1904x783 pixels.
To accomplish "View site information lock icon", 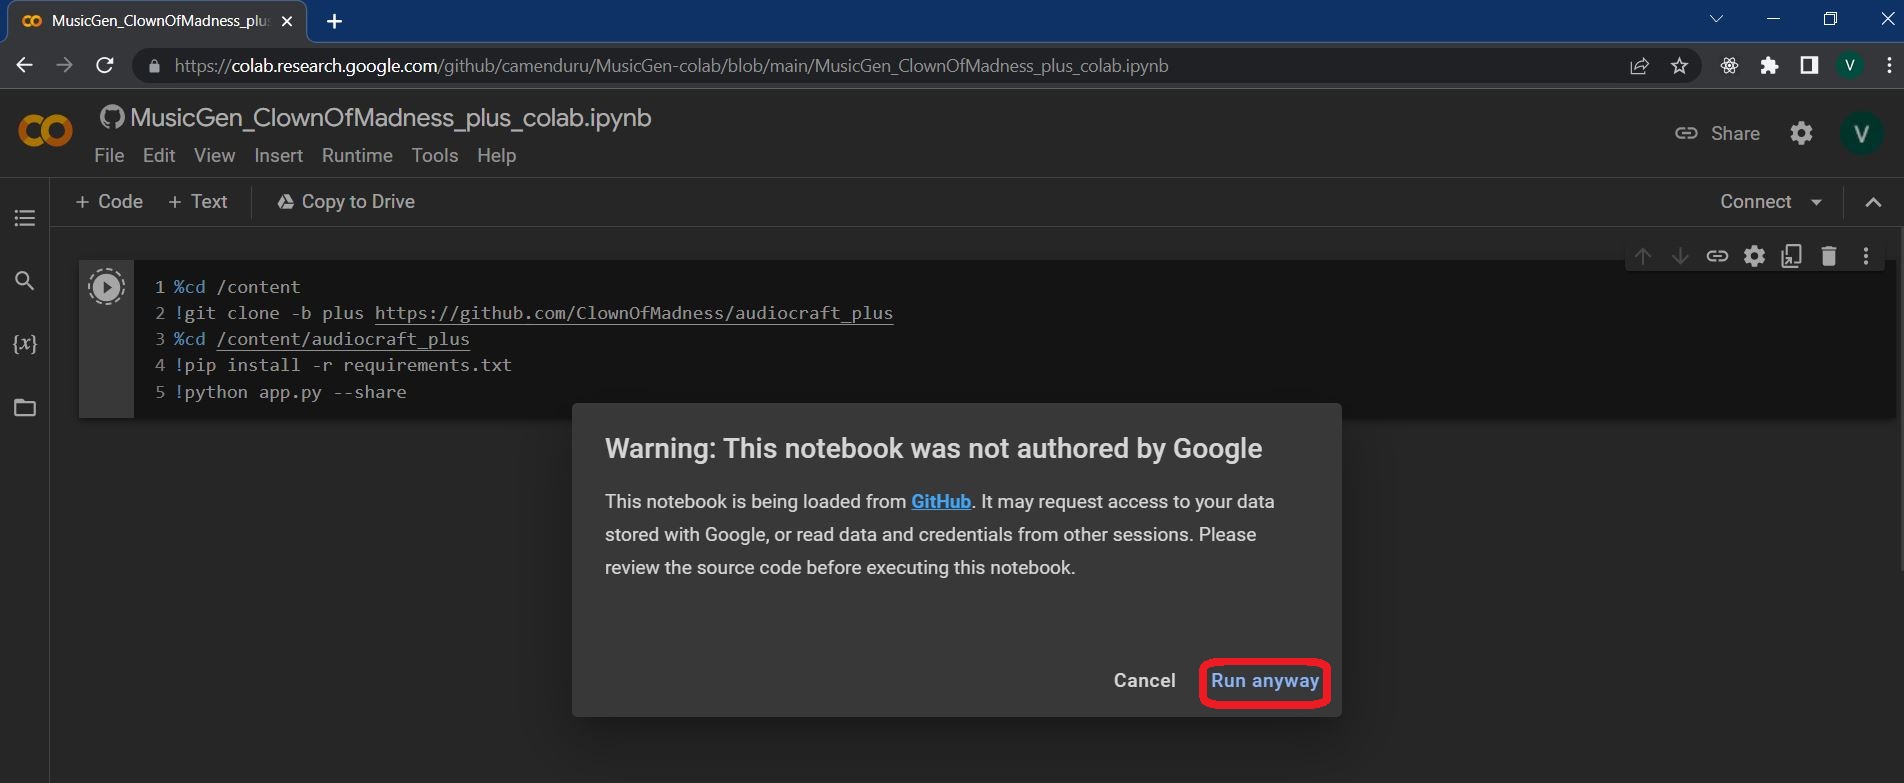I will click(153, 66).
